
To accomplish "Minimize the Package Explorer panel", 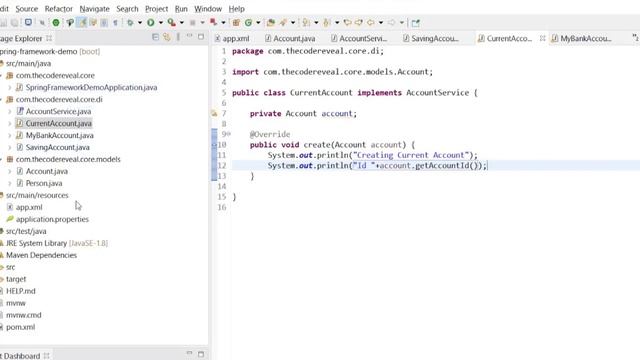I will [x=189, y=36].
